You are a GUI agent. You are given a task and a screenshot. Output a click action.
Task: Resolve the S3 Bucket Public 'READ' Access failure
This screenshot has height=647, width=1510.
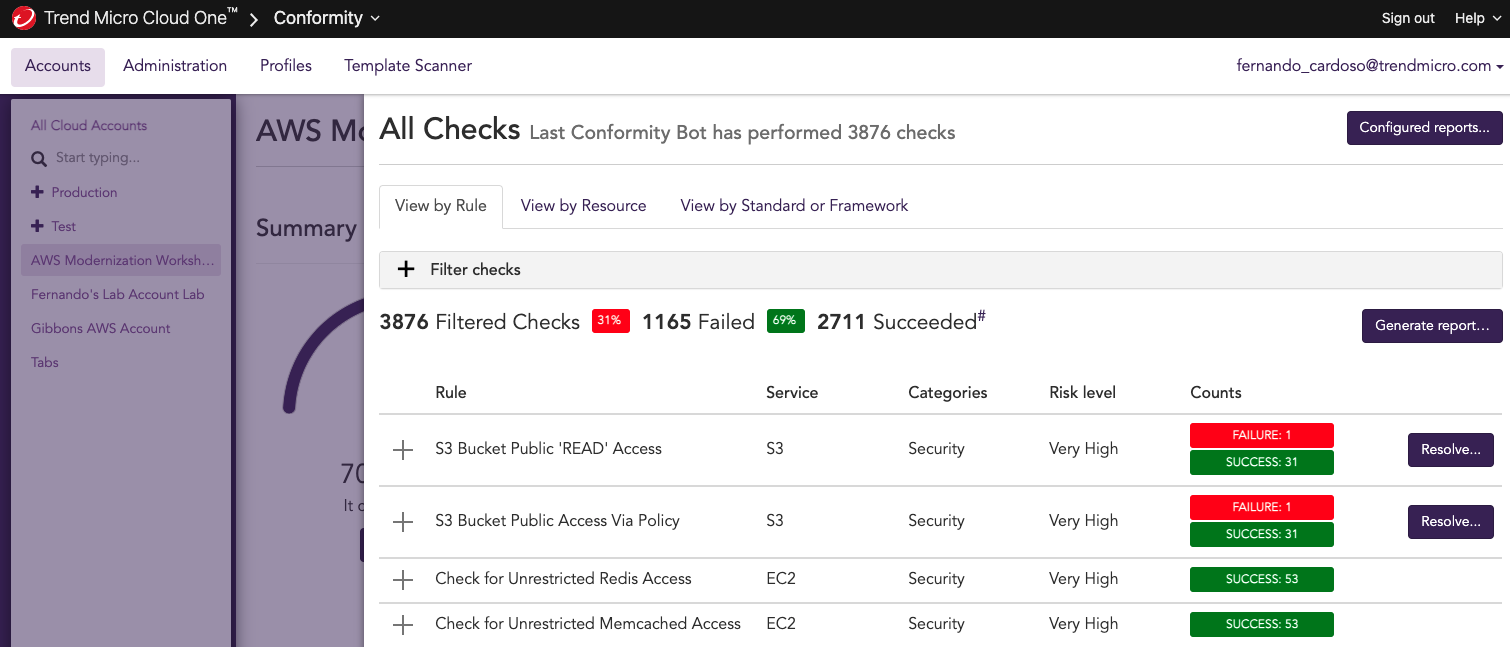pos(1451,450)
